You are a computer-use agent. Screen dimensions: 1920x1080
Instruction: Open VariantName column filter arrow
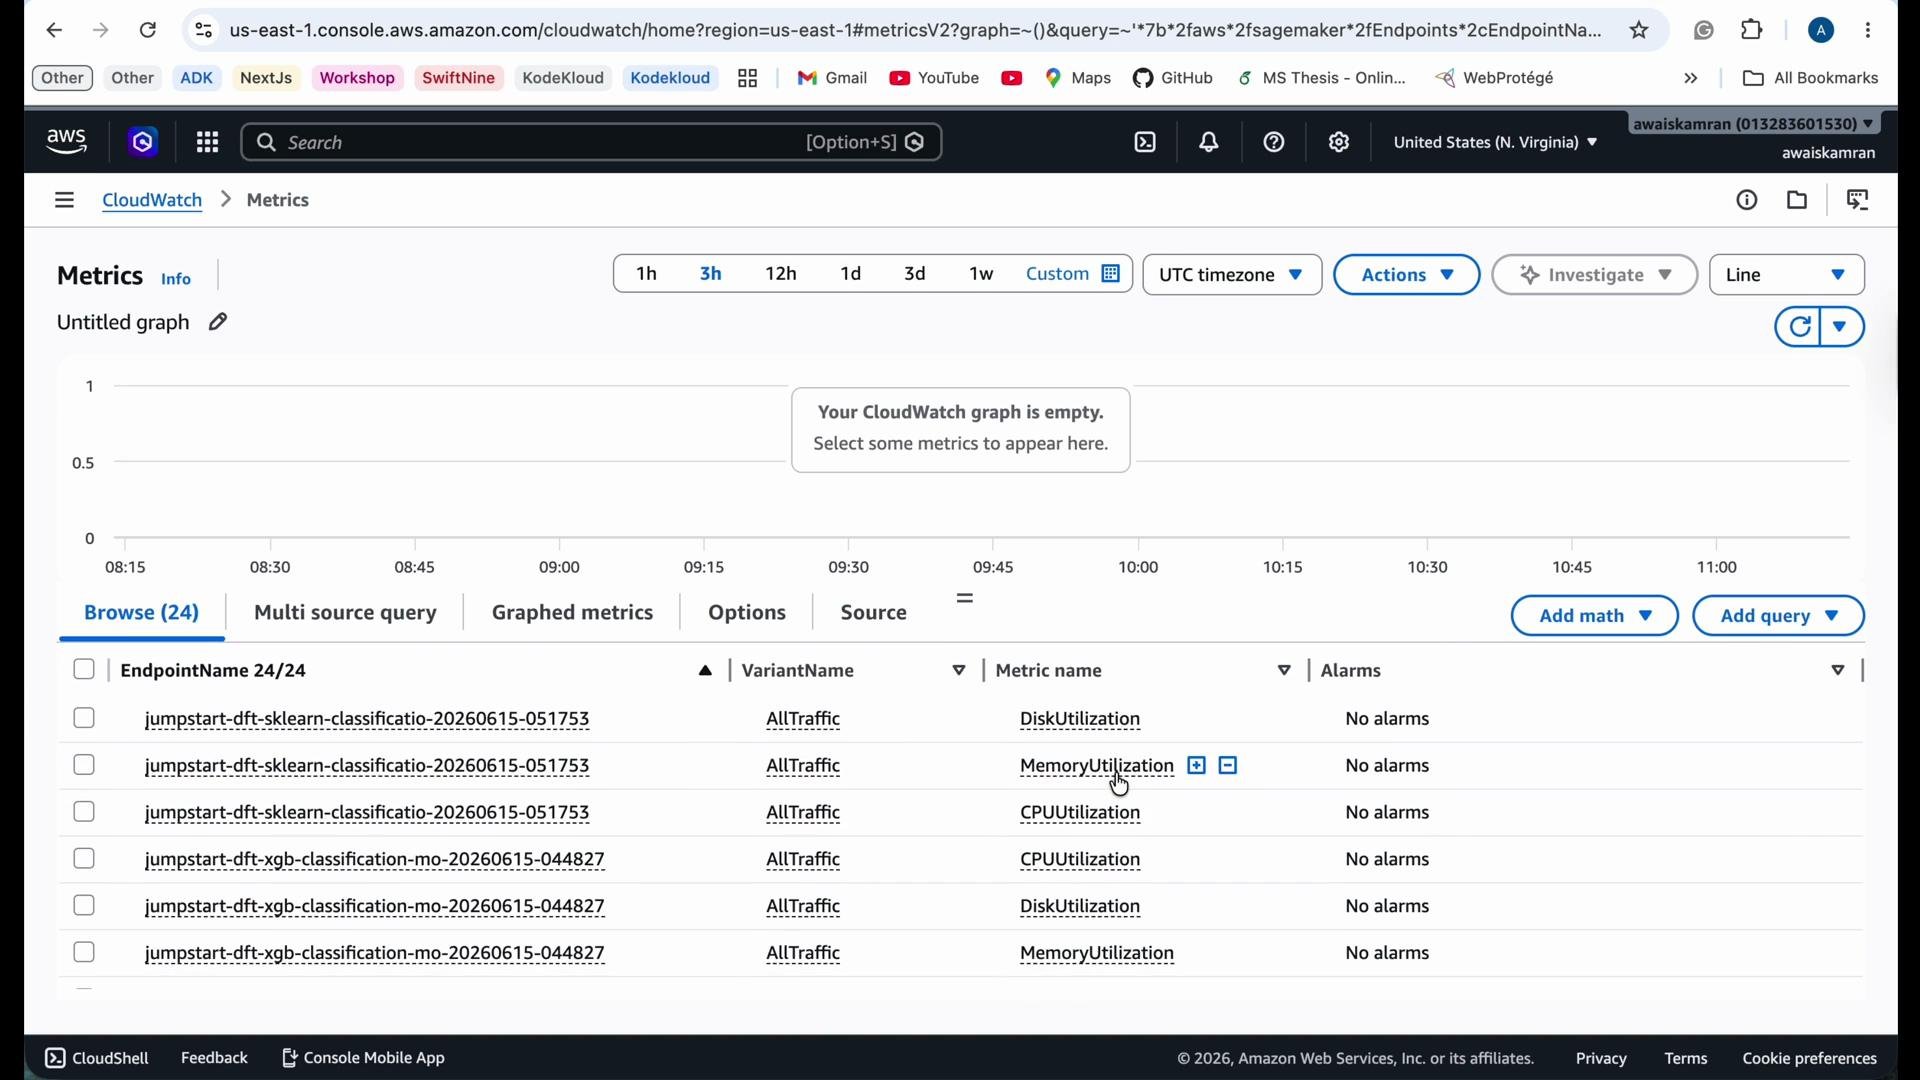[x=959, y=671]
